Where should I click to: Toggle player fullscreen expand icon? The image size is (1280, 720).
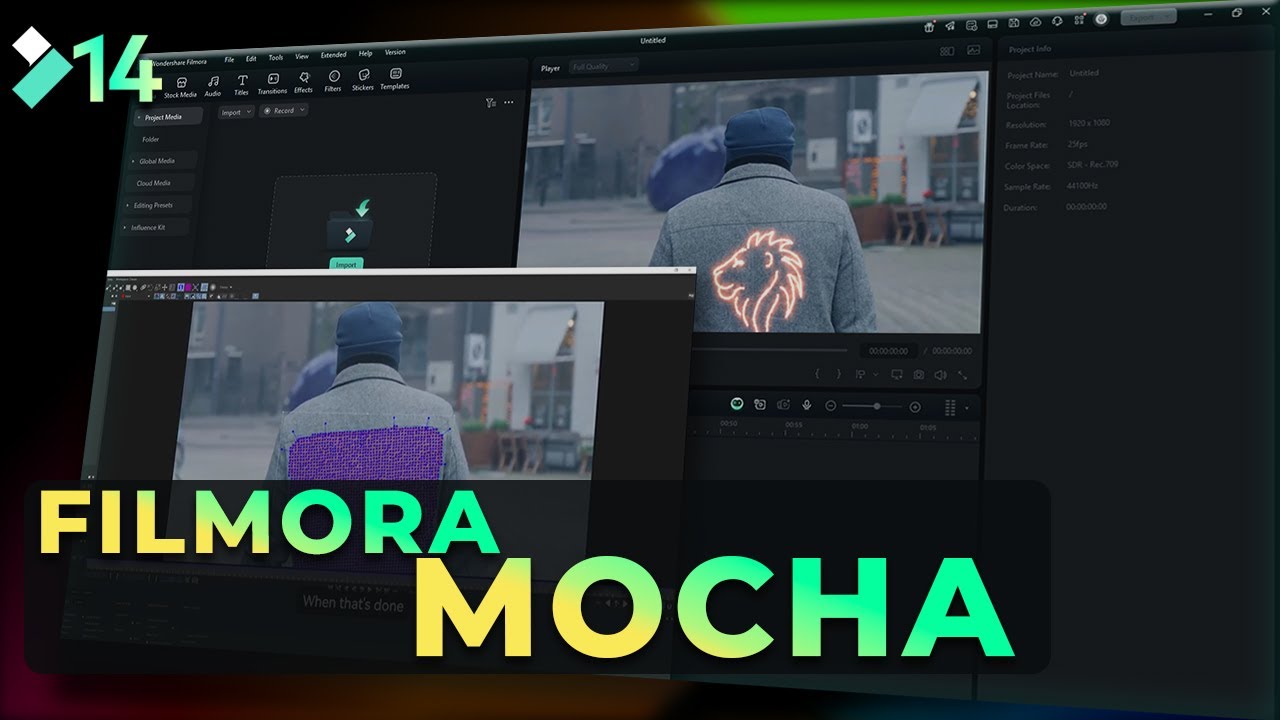coord(962,375)
